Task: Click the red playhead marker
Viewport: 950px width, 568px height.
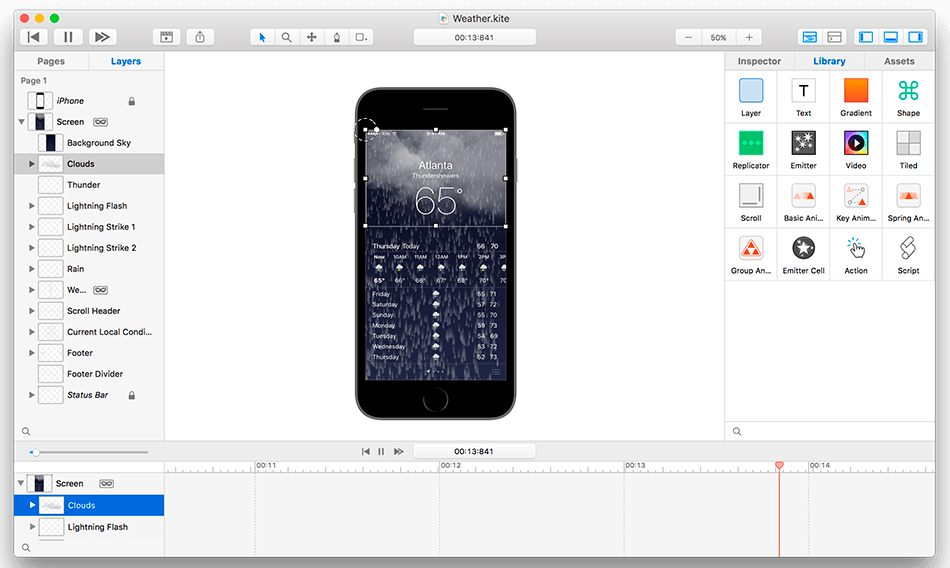Action: click(779, 466)
